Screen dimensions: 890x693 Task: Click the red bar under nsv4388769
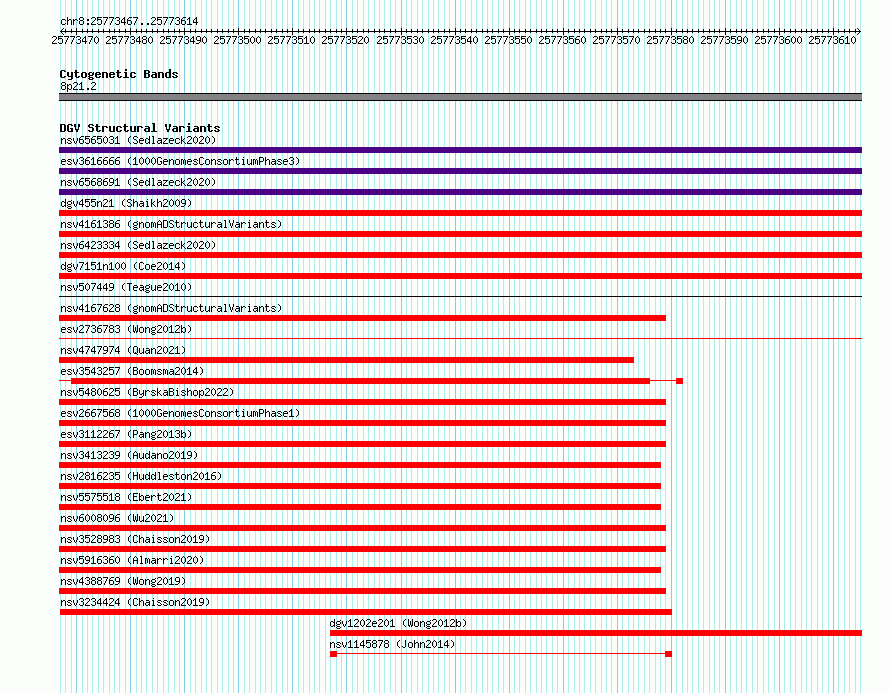(x=362, y=591)
